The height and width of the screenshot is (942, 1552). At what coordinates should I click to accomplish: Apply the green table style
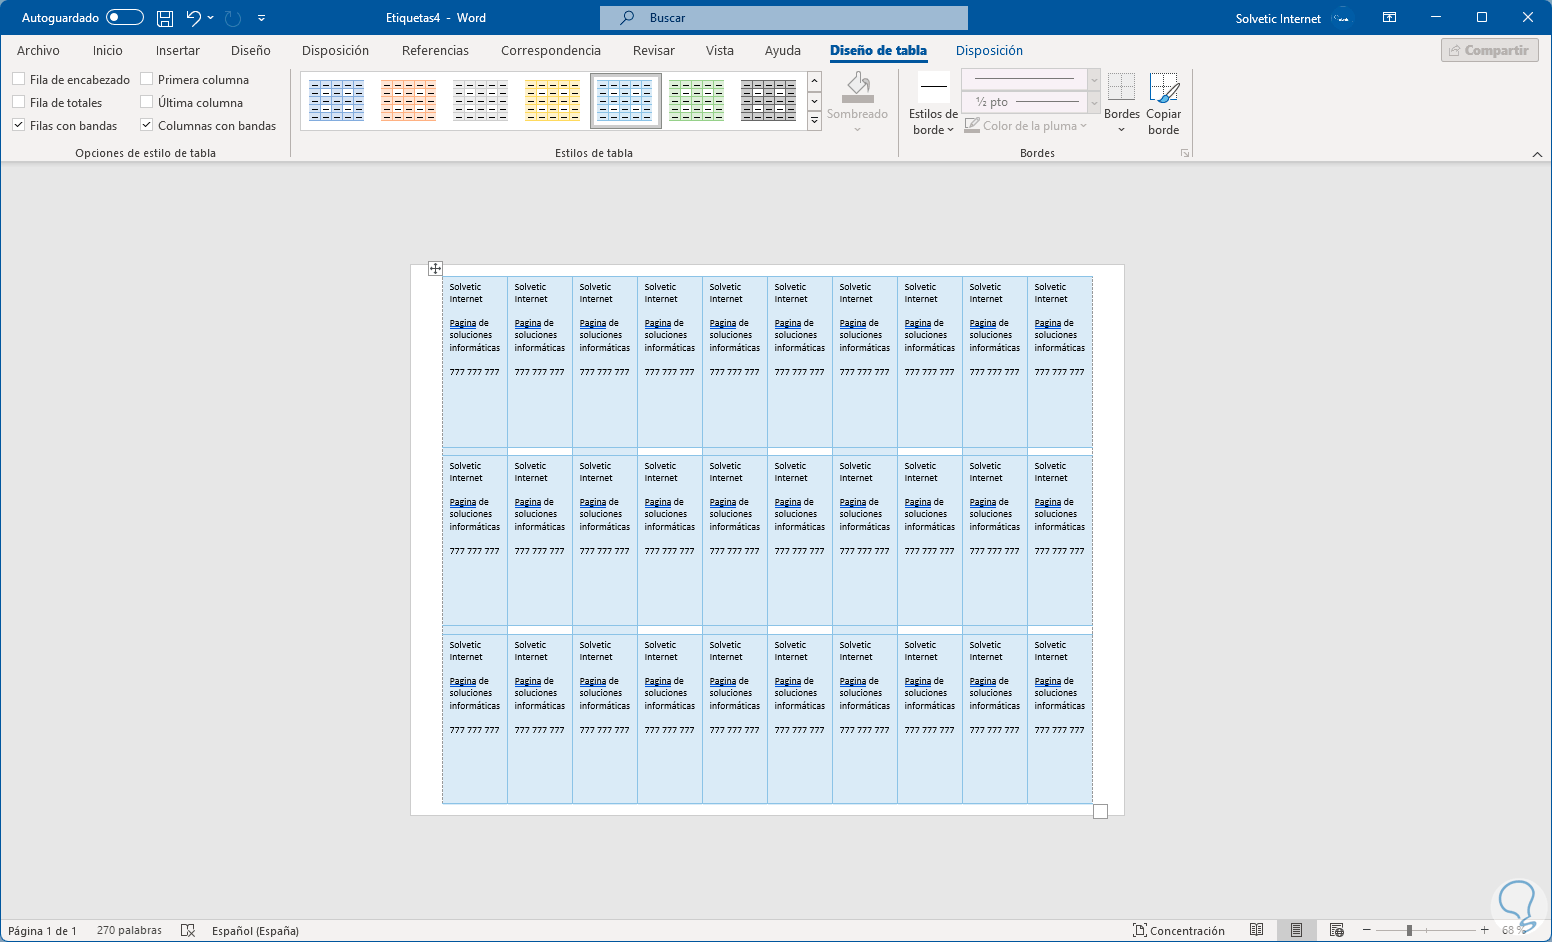(697, 100)
